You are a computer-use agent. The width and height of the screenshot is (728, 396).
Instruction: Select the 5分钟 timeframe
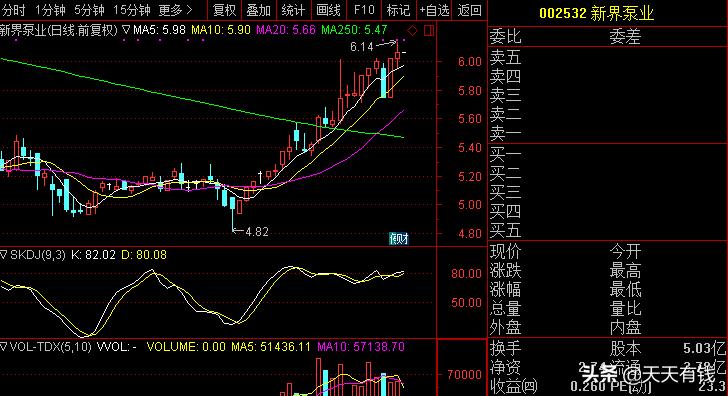[x=89, y=10]
